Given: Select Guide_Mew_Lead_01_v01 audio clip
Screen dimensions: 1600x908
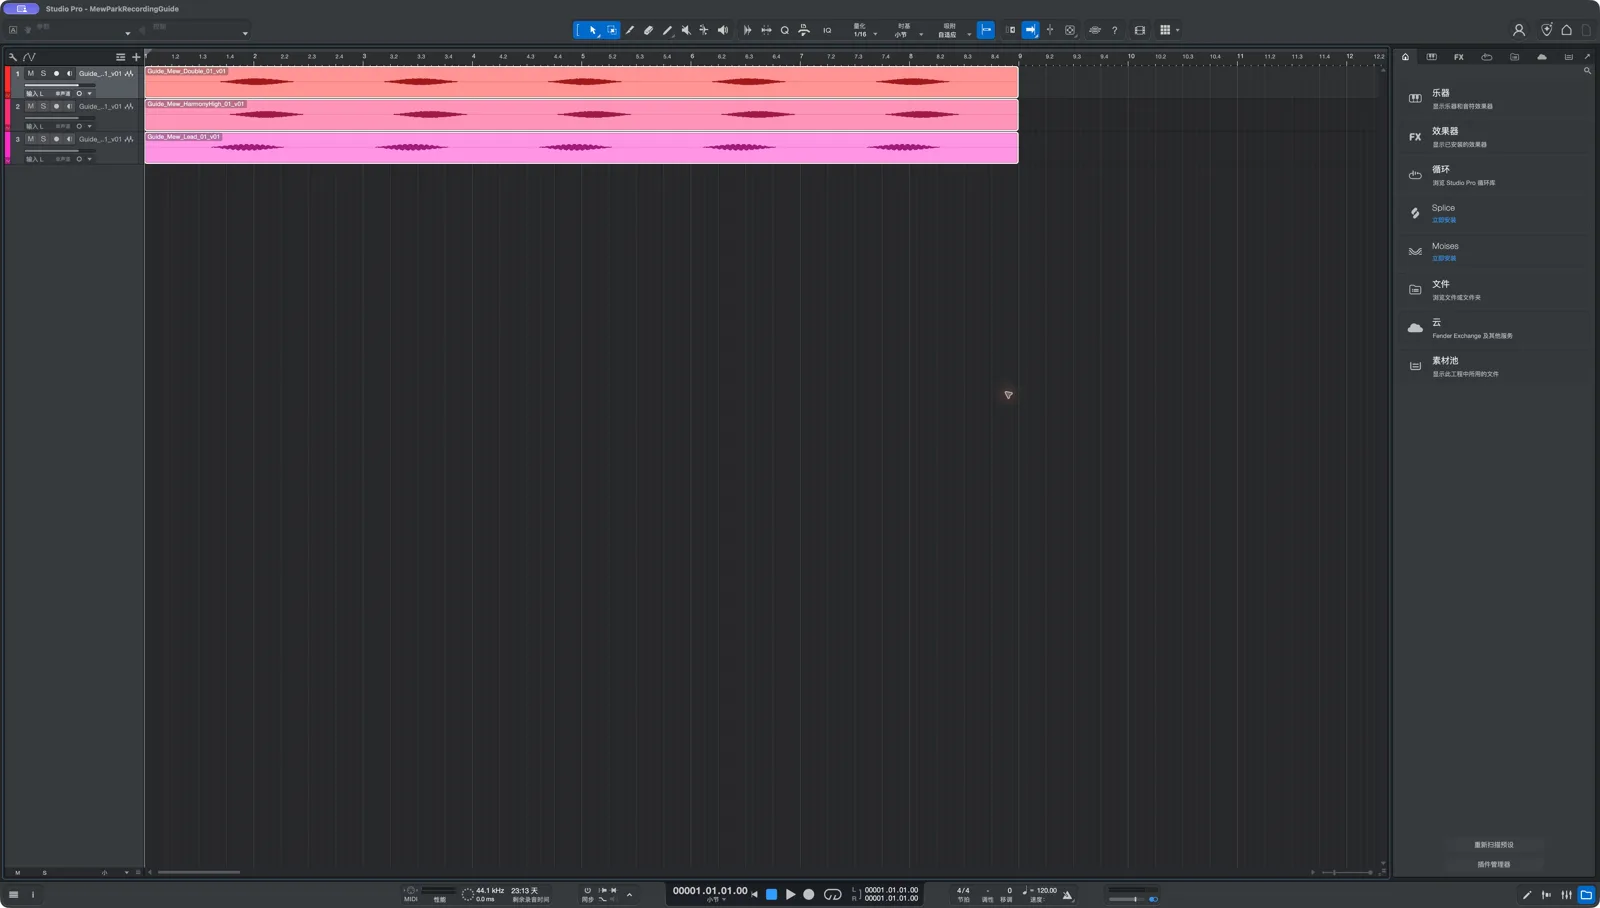Looking at the screenshot, I should (x=581, y=148).
